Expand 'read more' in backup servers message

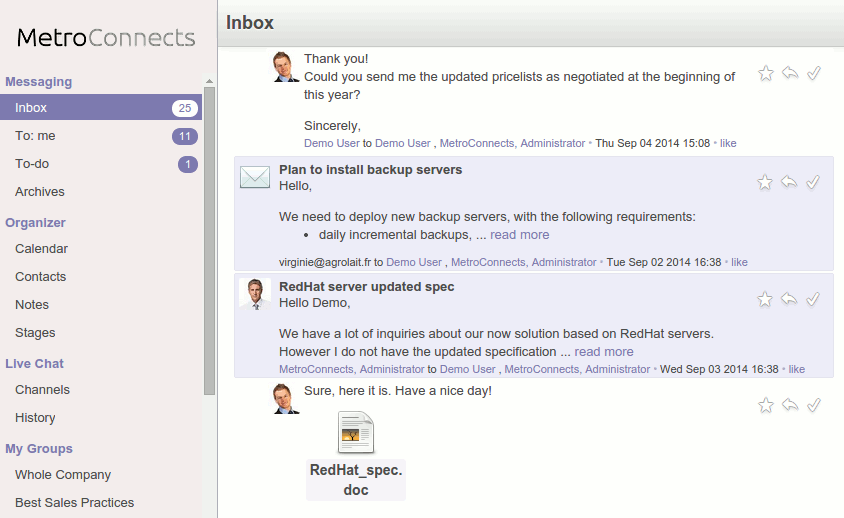click(x=519, y=235)
